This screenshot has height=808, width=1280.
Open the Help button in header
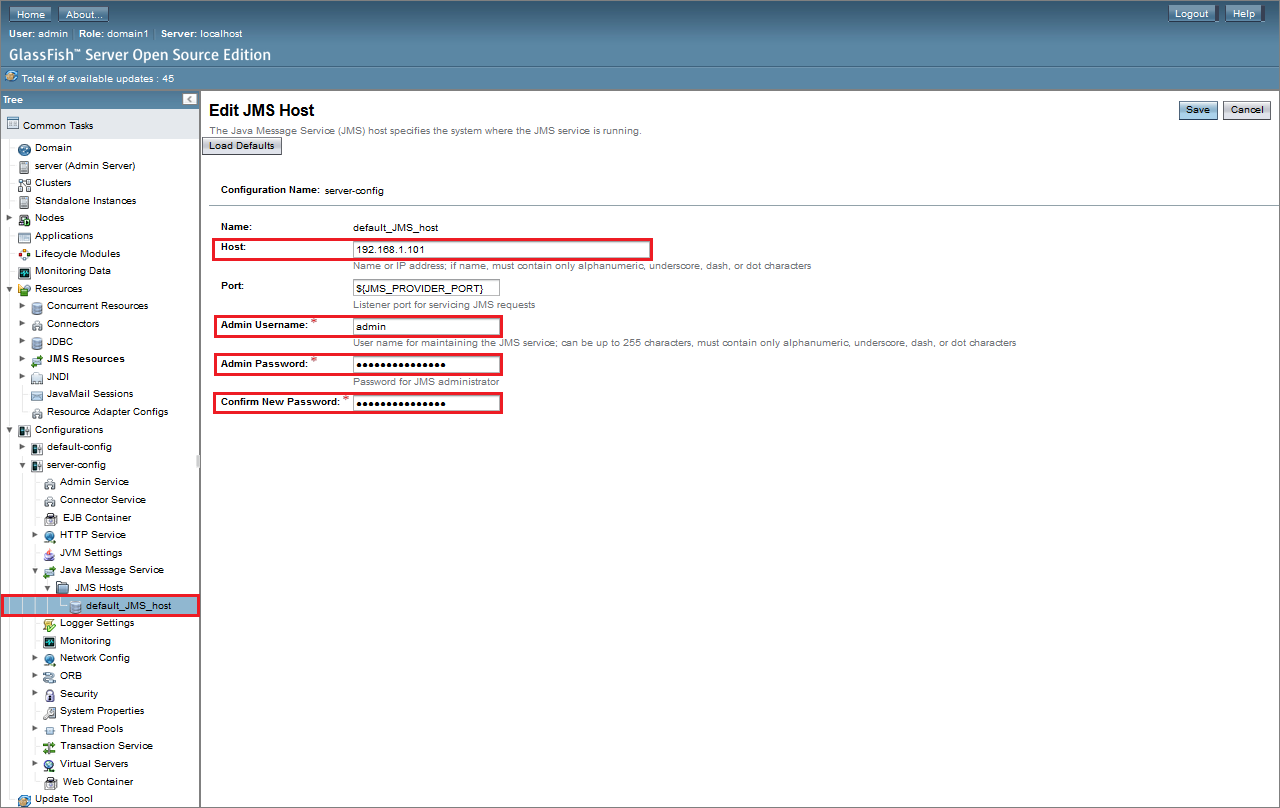click(1244, 14)
